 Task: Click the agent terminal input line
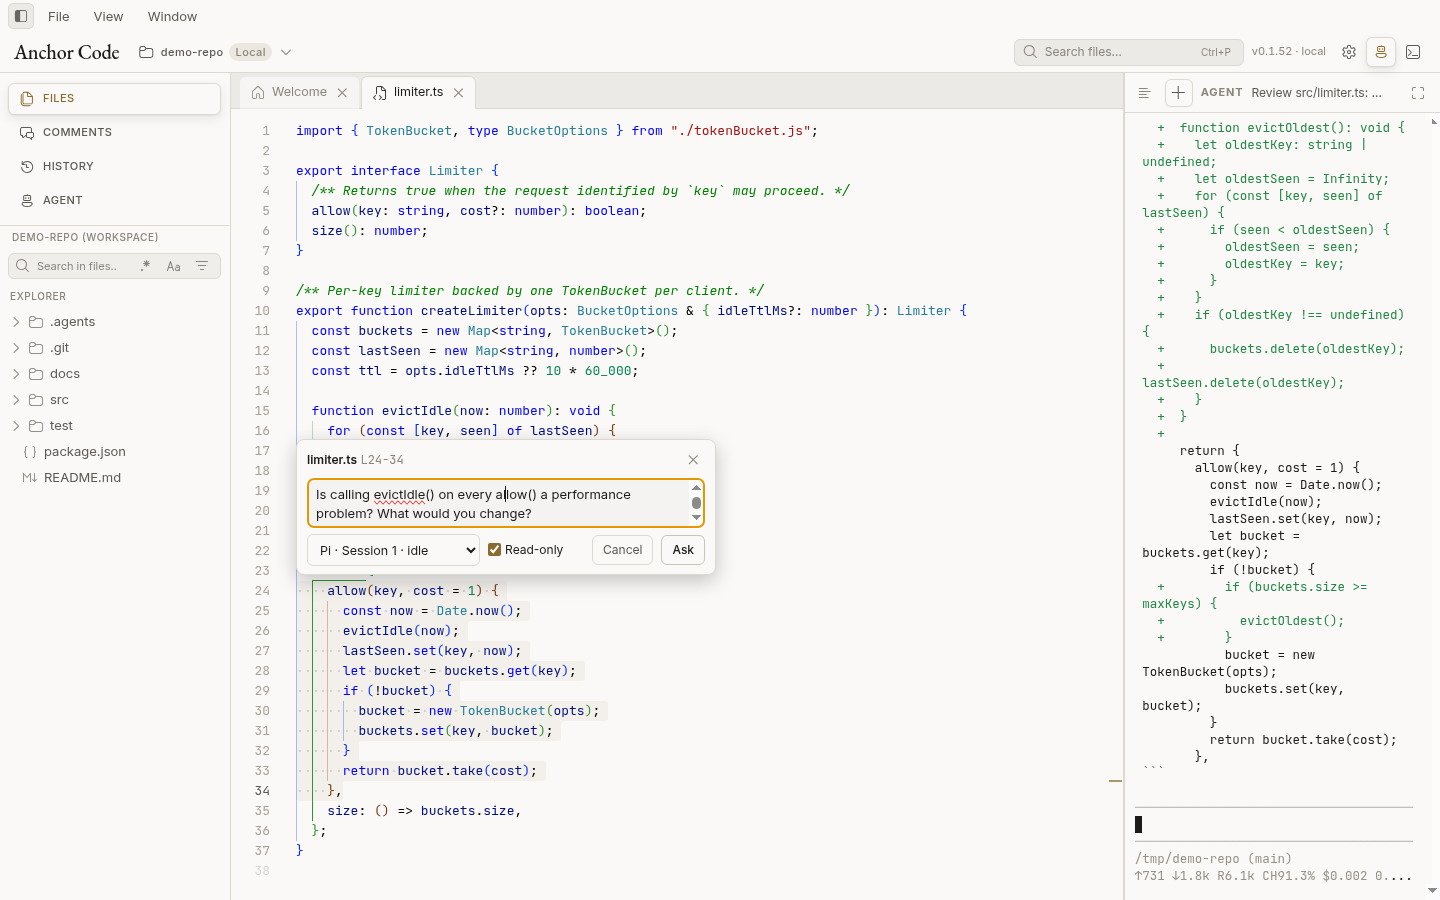pyautogui.click(x=1274, y=825)
